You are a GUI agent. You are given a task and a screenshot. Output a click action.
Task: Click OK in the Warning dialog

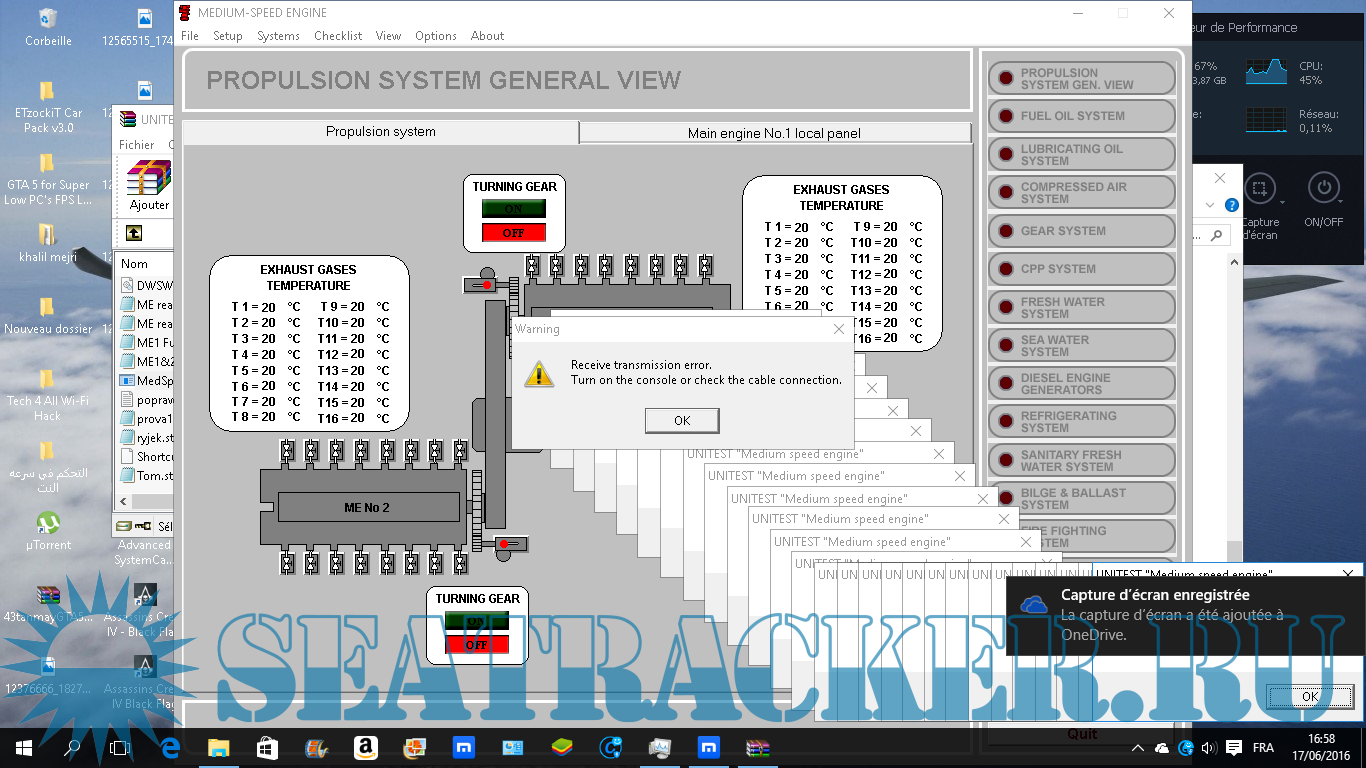click(x=681, y=421)
